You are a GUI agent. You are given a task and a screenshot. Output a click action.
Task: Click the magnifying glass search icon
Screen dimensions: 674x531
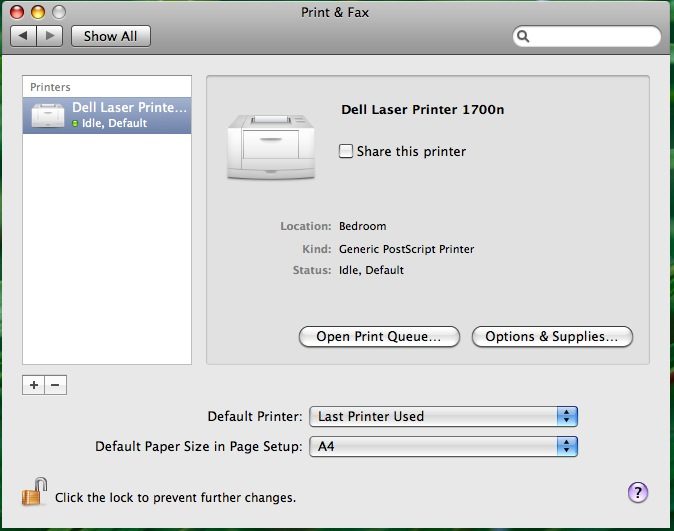coord(523,36)
